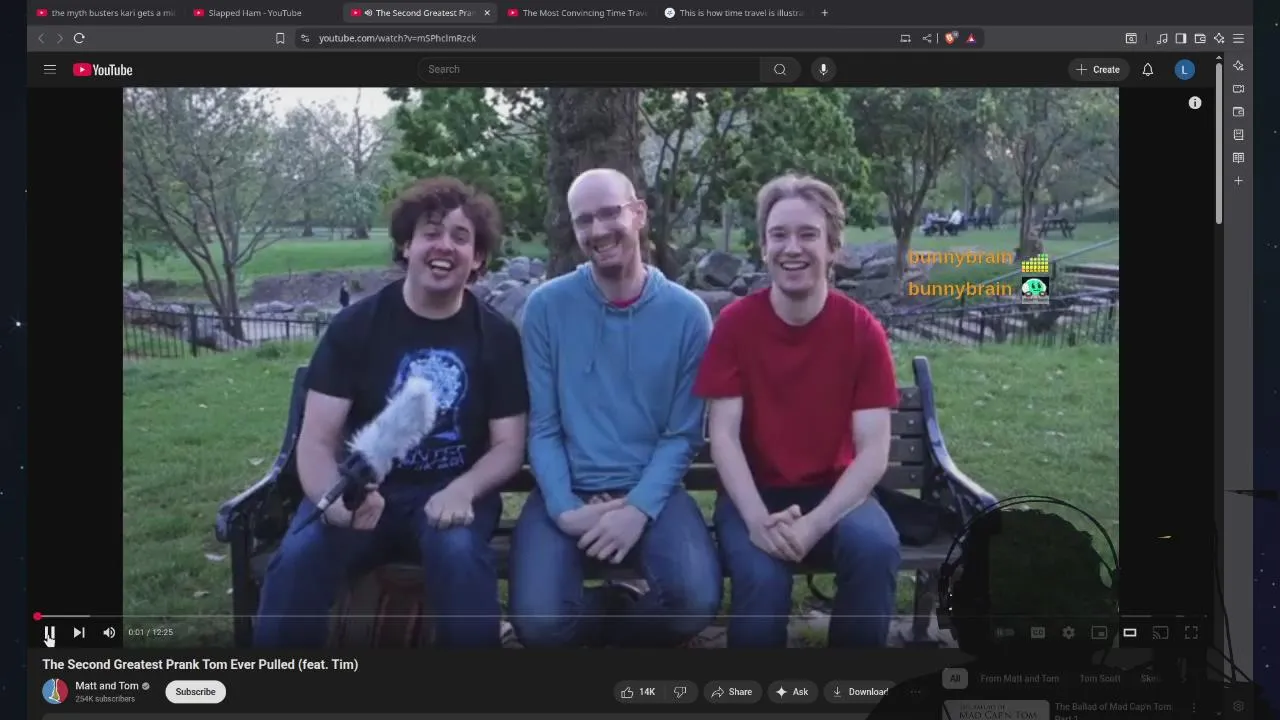The image size is (1280, 720).
Task: Open the browser's cast/device icon in address bar
Action: (x=905, y=38)
